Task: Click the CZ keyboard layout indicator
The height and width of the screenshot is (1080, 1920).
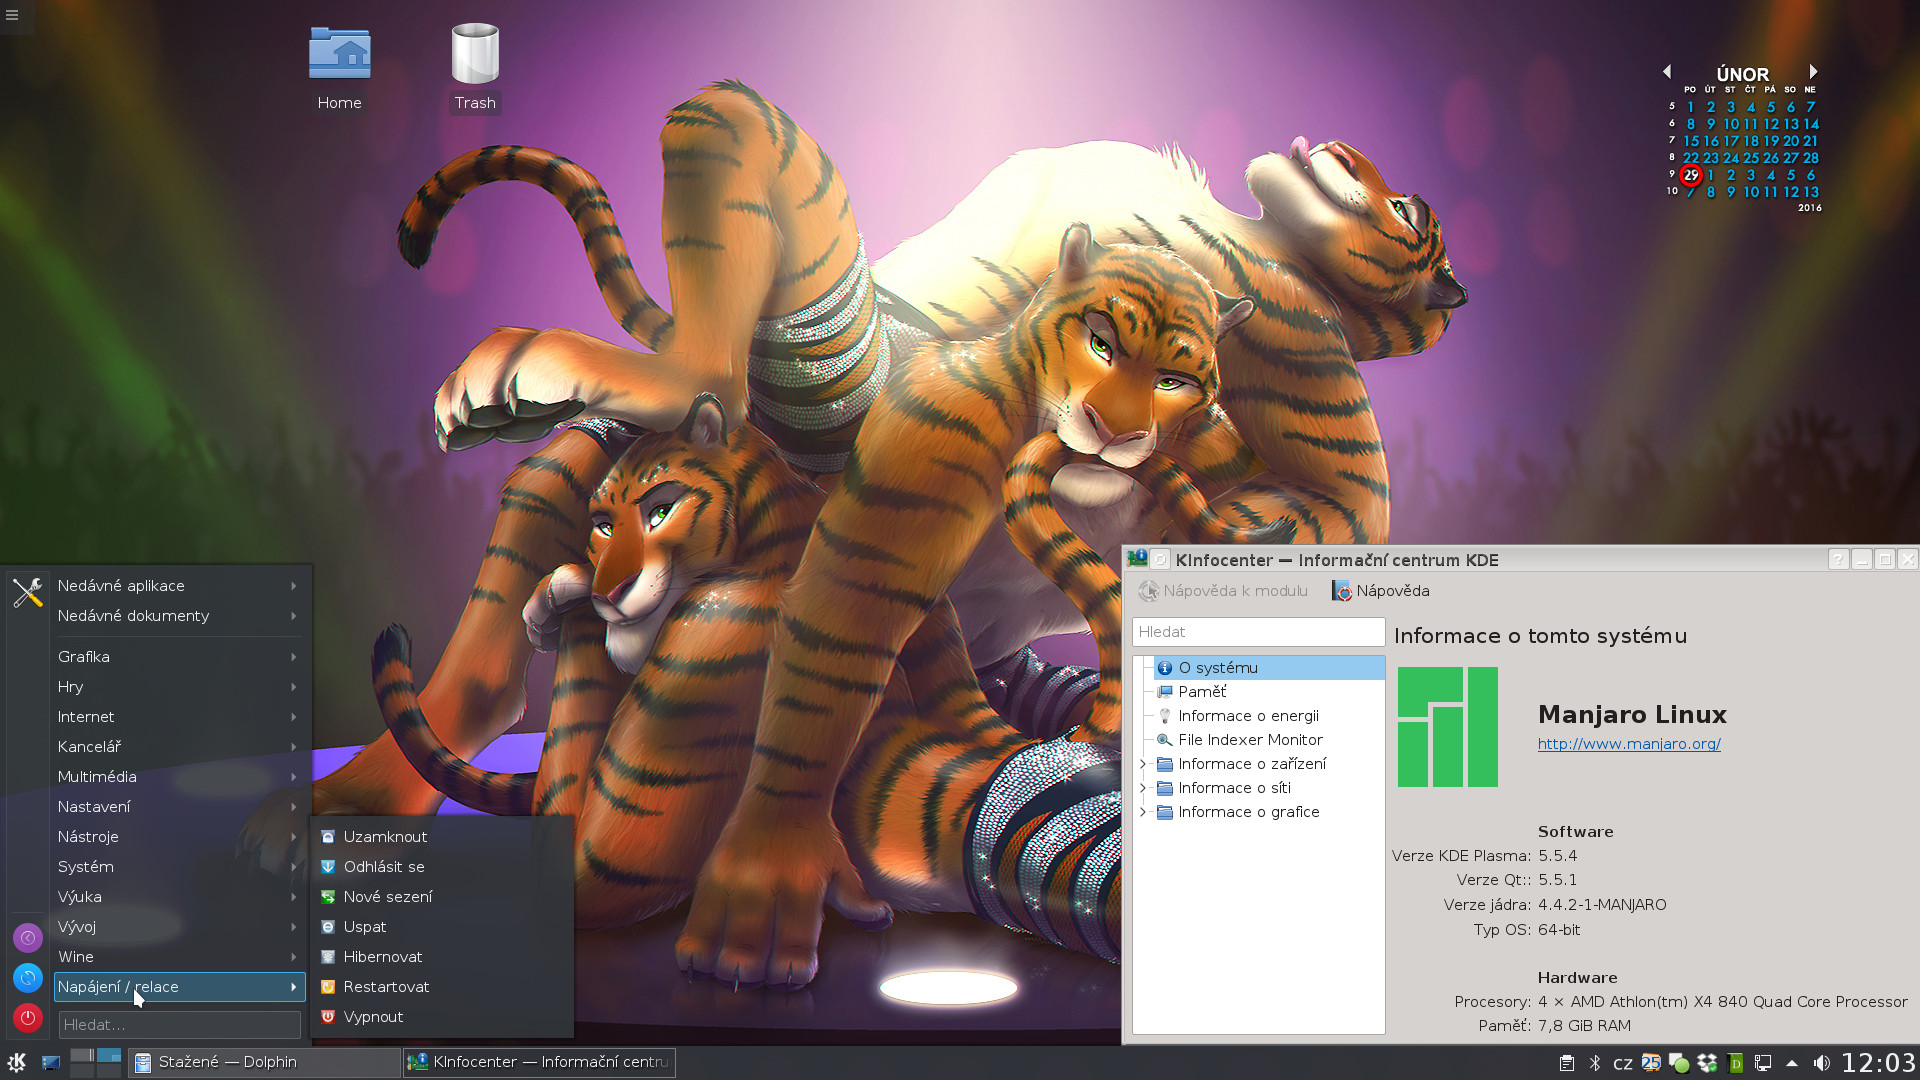Action: point(1623,1063)
